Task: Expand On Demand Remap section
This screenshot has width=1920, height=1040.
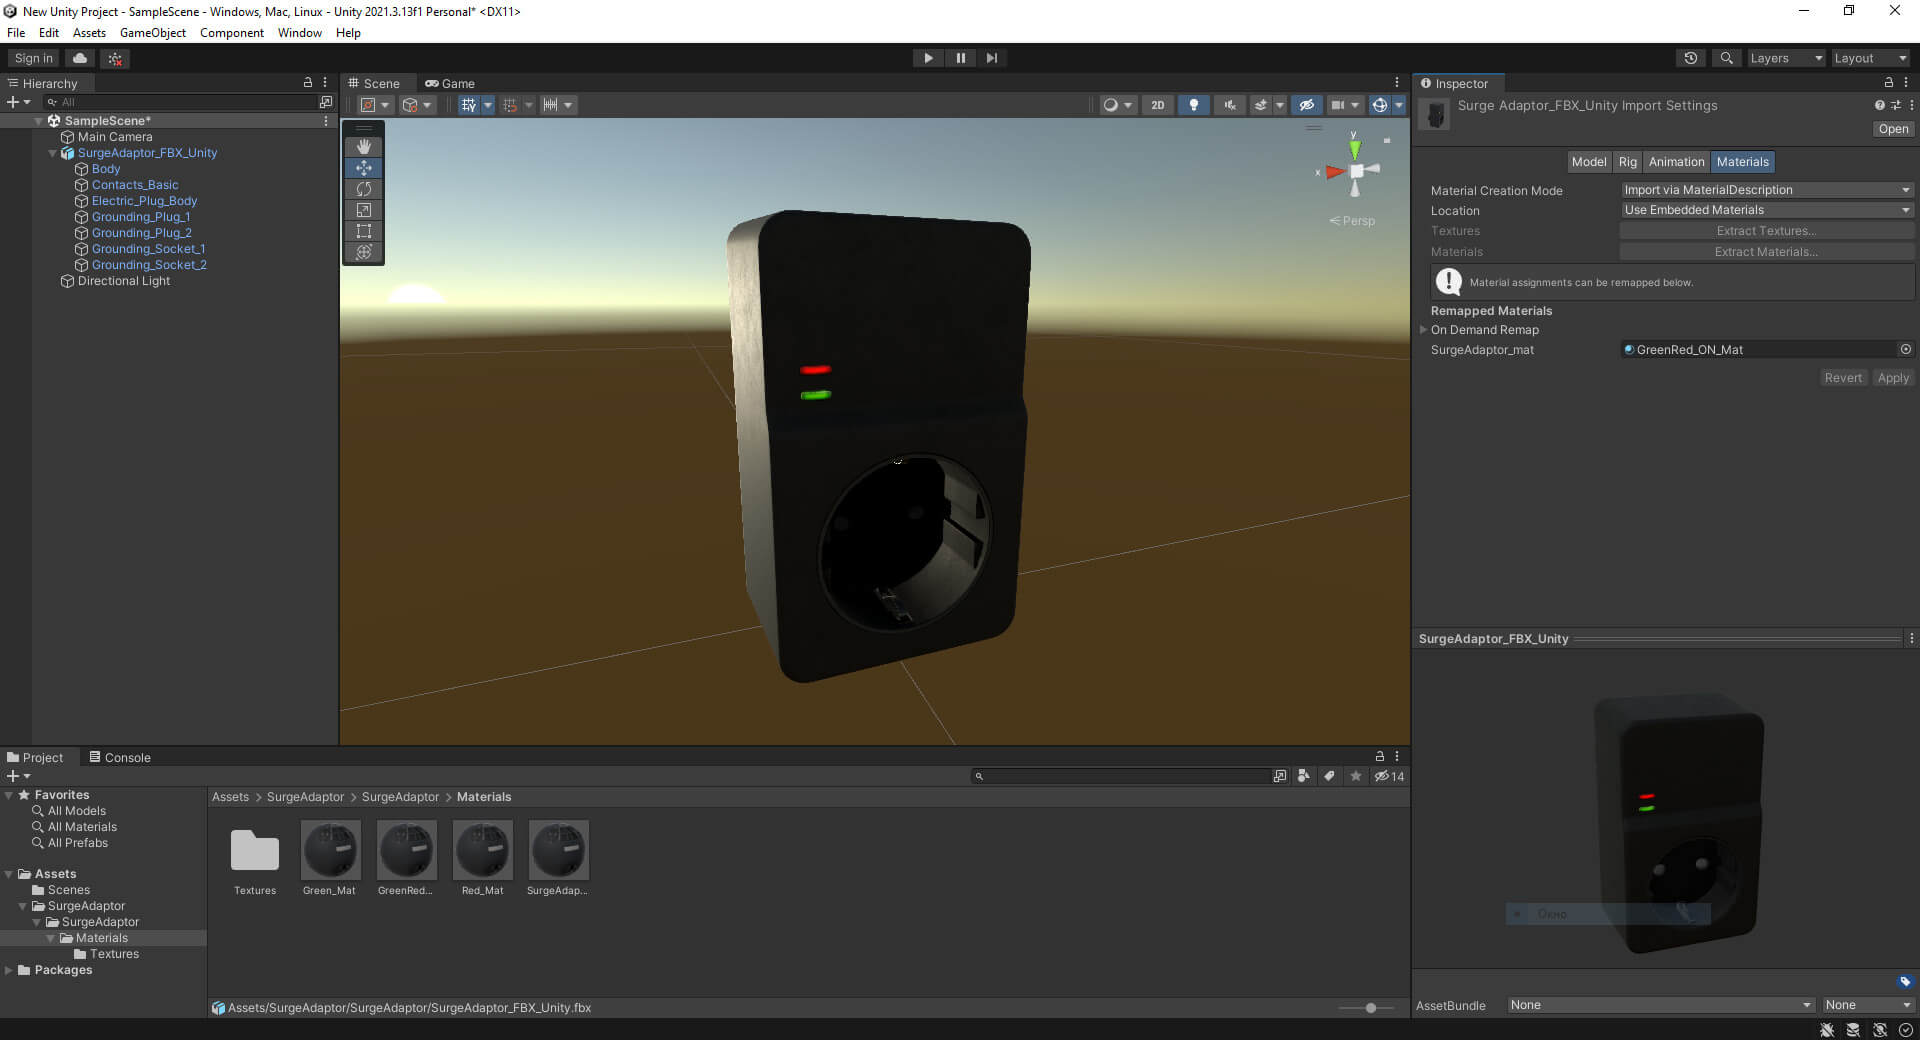Action: [1424, 330]
